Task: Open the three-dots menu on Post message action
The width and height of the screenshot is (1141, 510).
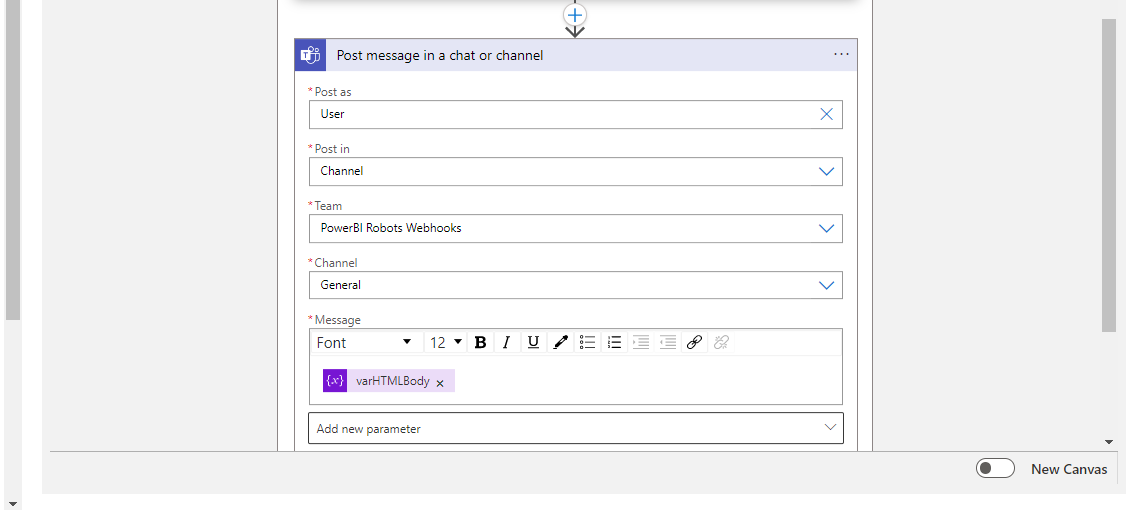Action: (841, 55)
